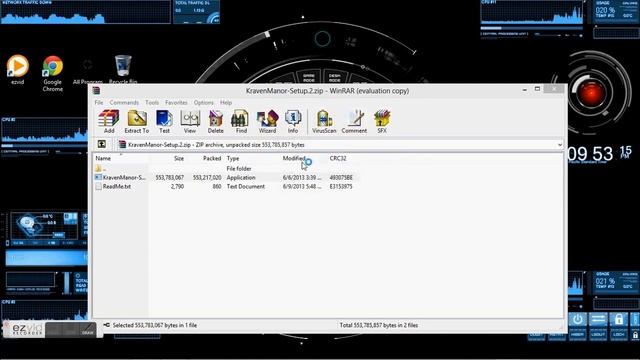Click the power button desktop widget
The image size is (640, 360).
click(578, 319)
